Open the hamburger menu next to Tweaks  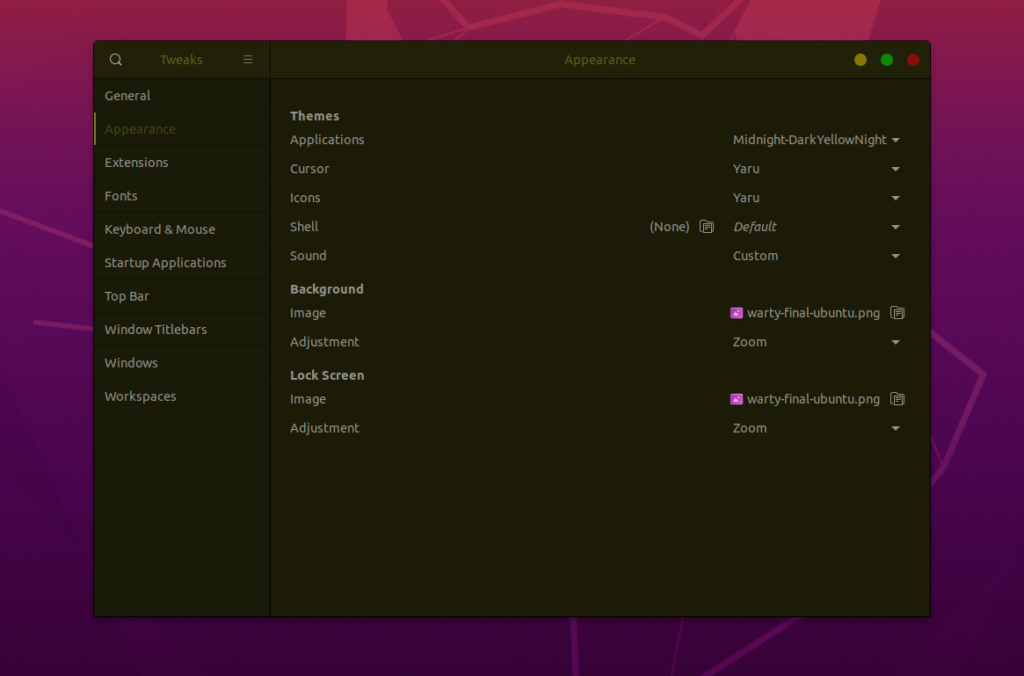(x=247, y=59)
